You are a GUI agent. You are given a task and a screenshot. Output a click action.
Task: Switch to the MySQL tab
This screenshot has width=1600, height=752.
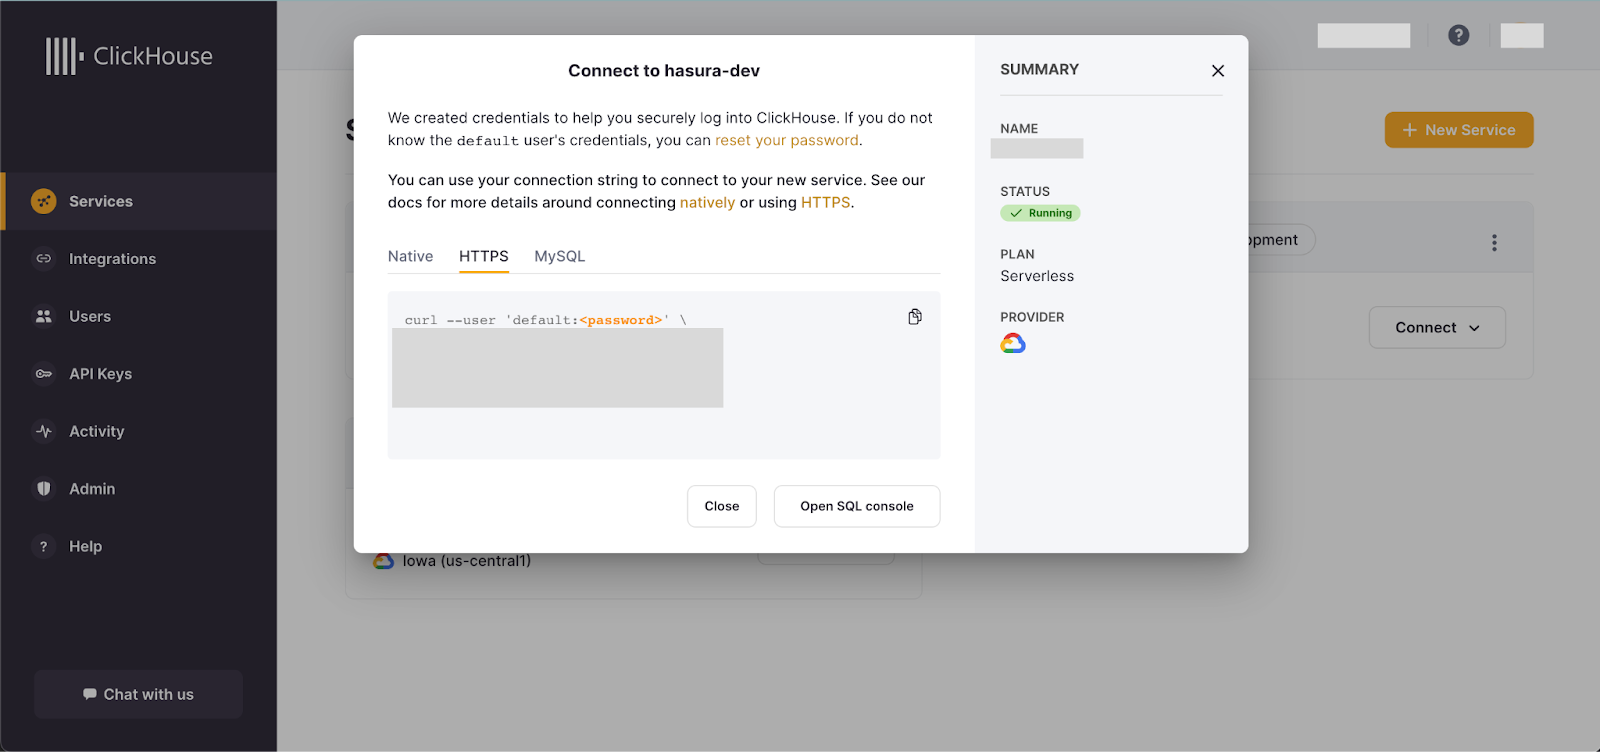coord(560,256)
